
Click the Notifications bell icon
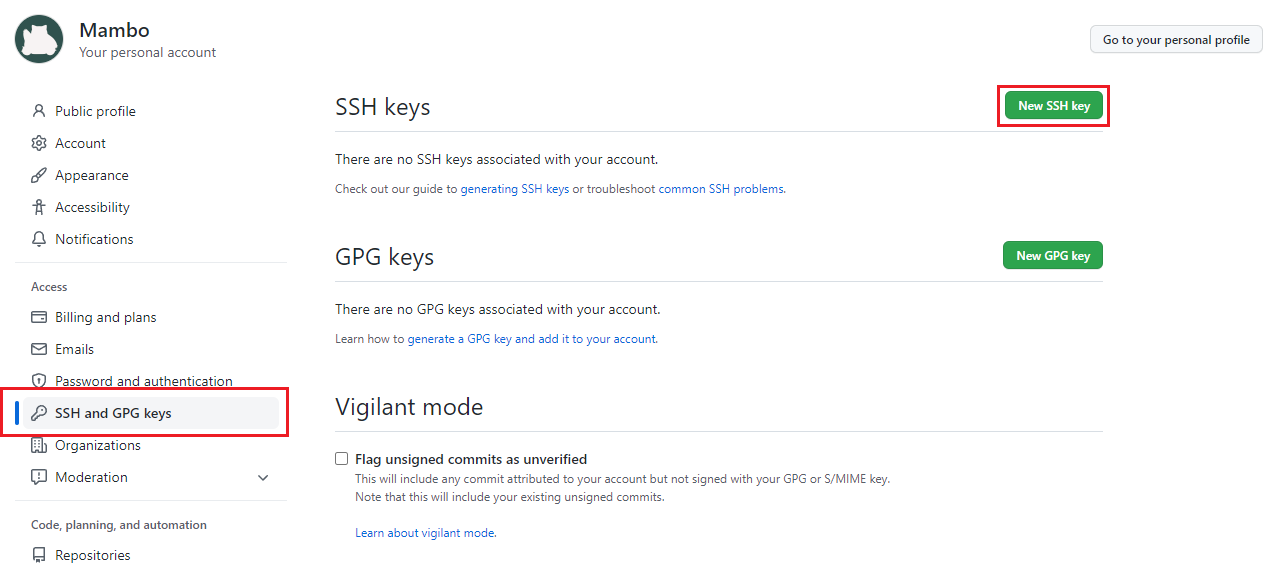pos(39,239)
